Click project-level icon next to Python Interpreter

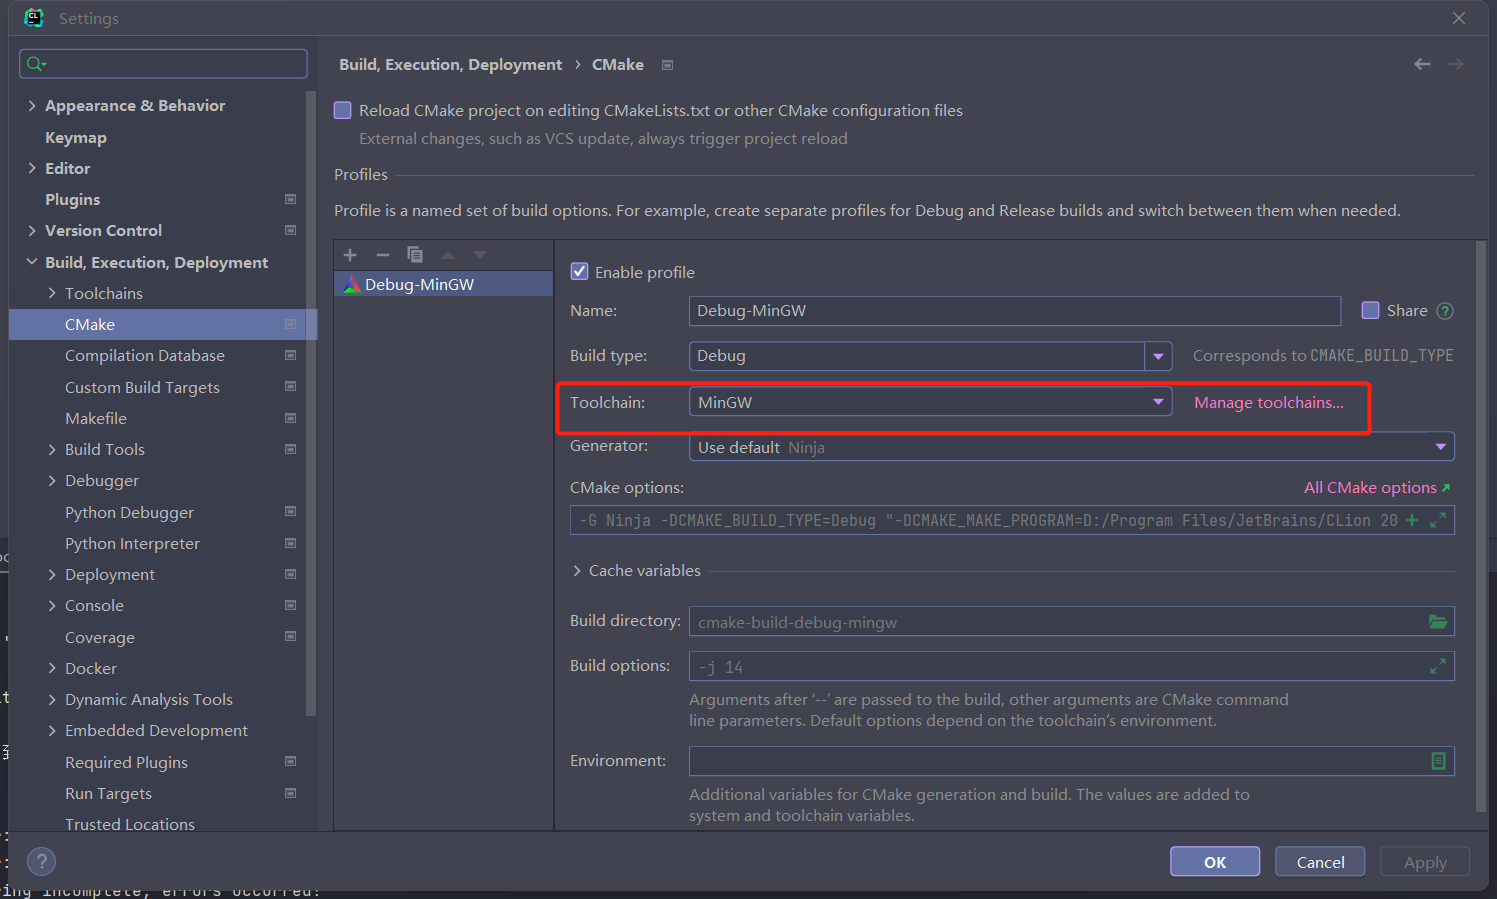tap(290, 543)
